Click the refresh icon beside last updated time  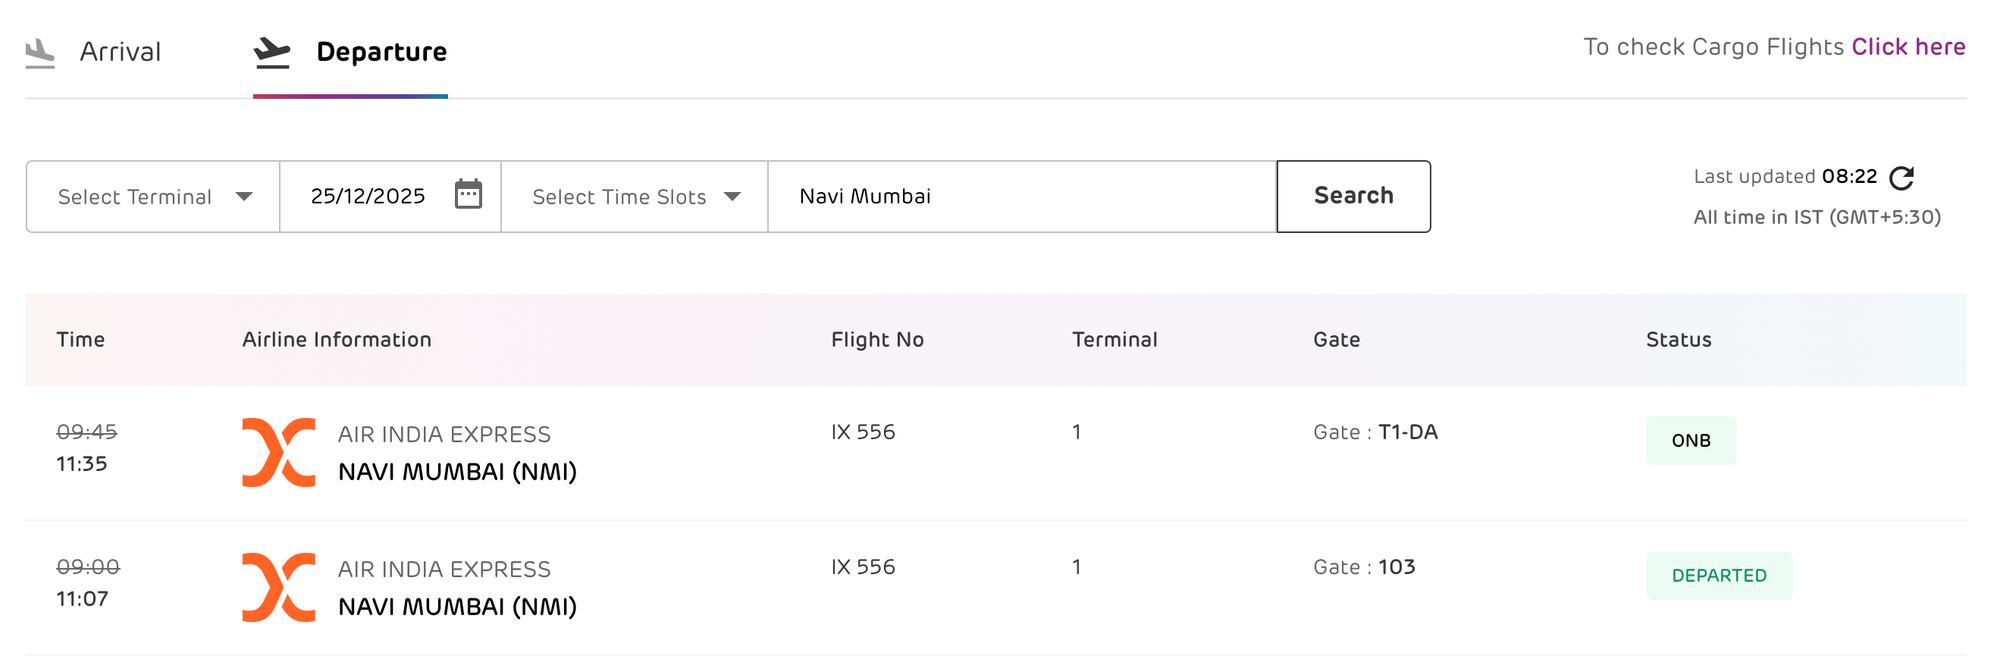[x=1903, y=176]
